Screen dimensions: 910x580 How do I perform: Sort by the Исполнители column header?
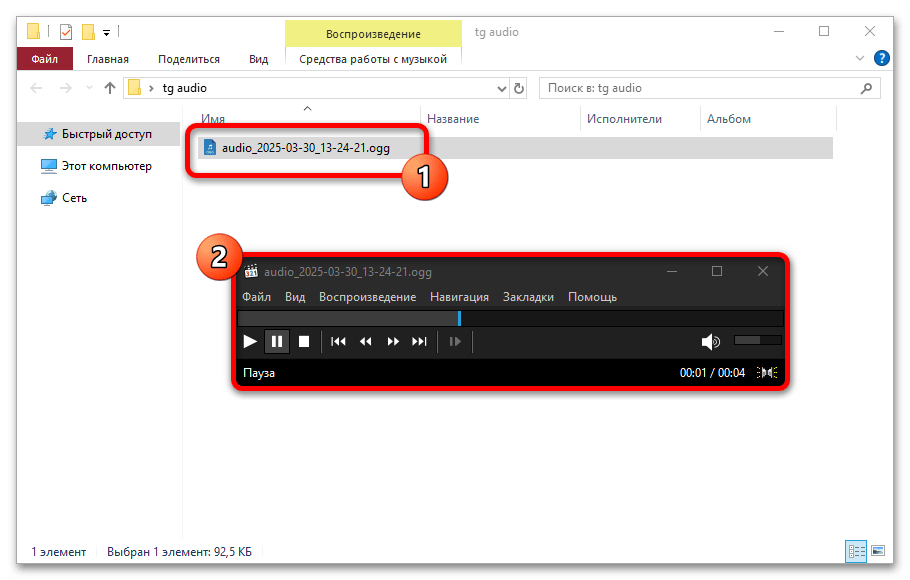[x=624, y=118]
